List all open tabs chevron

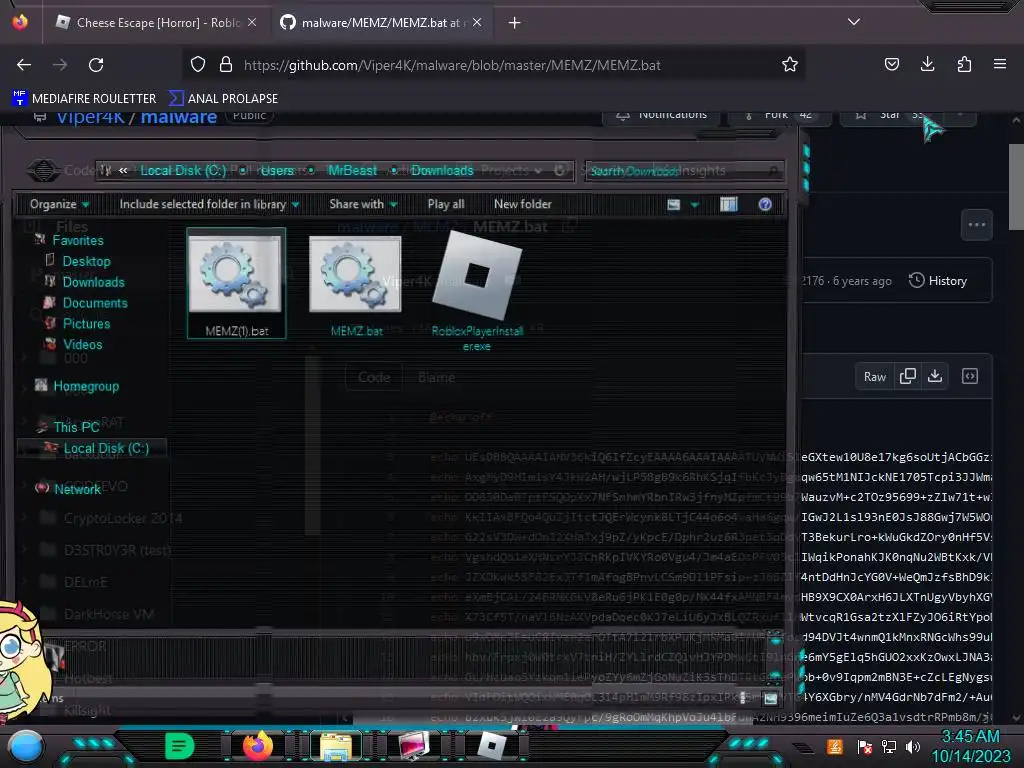pyautogui.click(x=854, y=22)
